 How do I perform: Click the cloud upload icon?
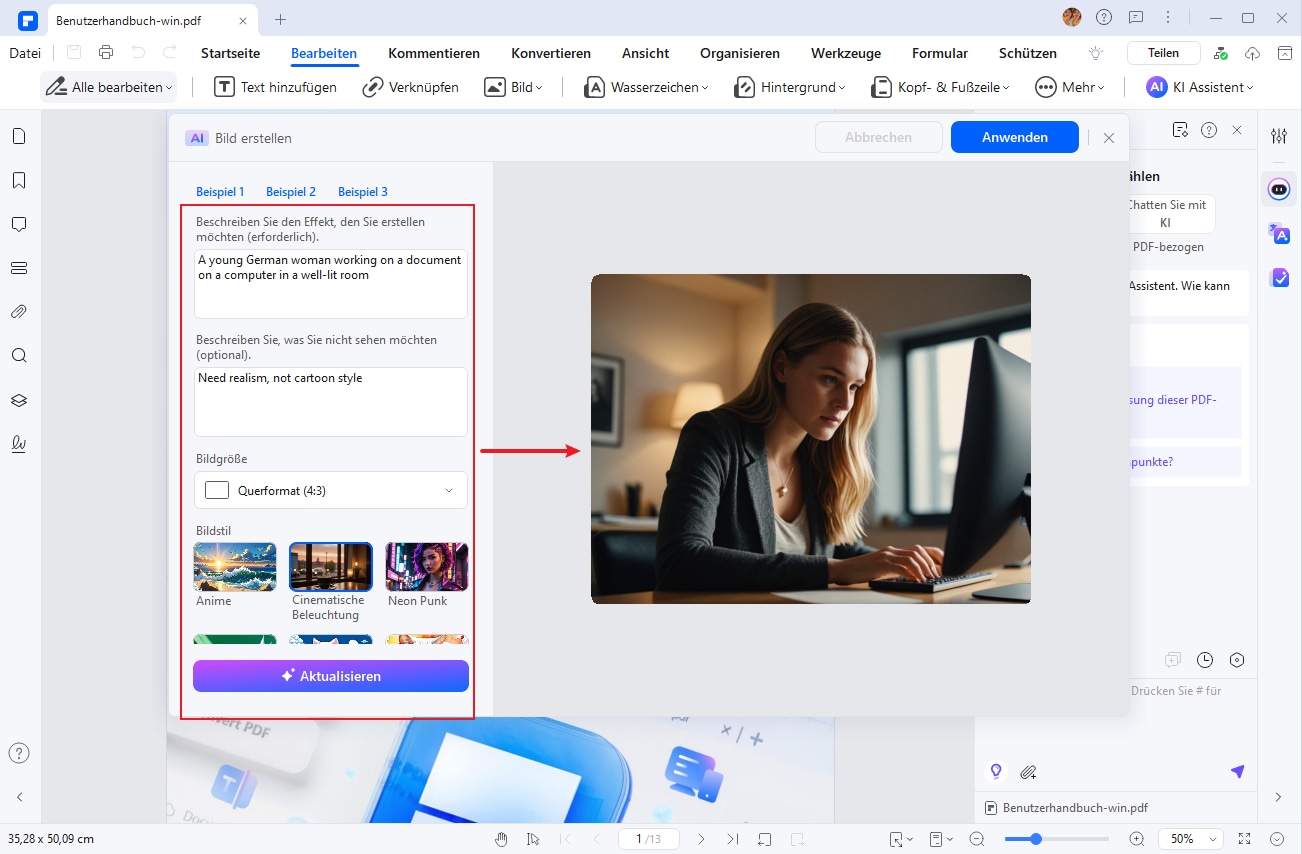(x=1253, y=53)
